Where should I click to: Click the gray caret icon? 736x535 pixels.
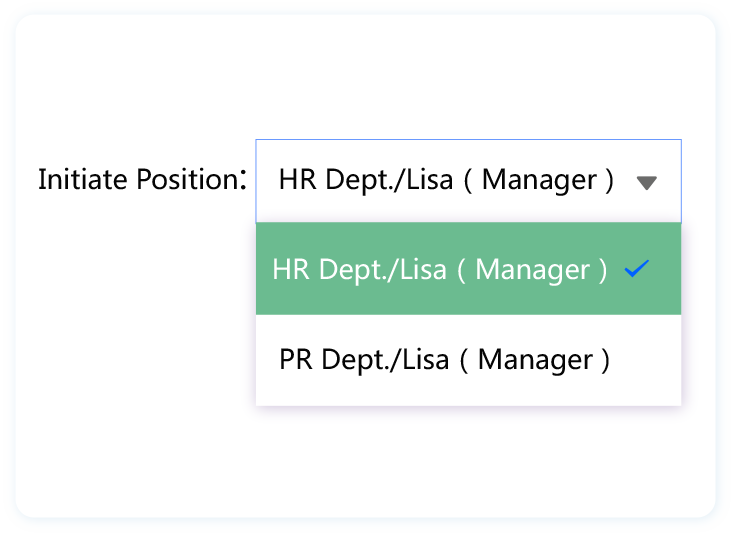pyautogui.click(x=647, y=182)
